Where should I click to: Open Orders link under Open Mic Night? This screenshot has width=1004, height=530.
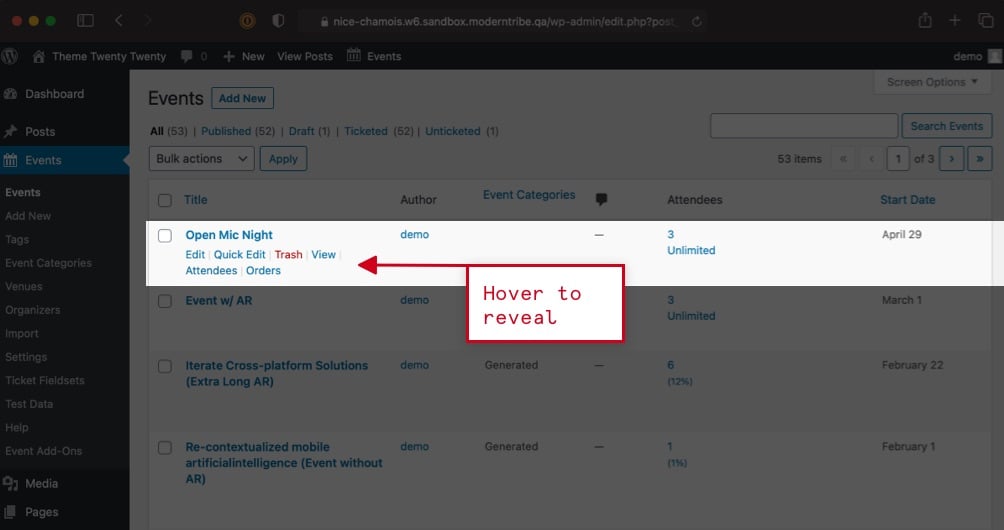263,271
